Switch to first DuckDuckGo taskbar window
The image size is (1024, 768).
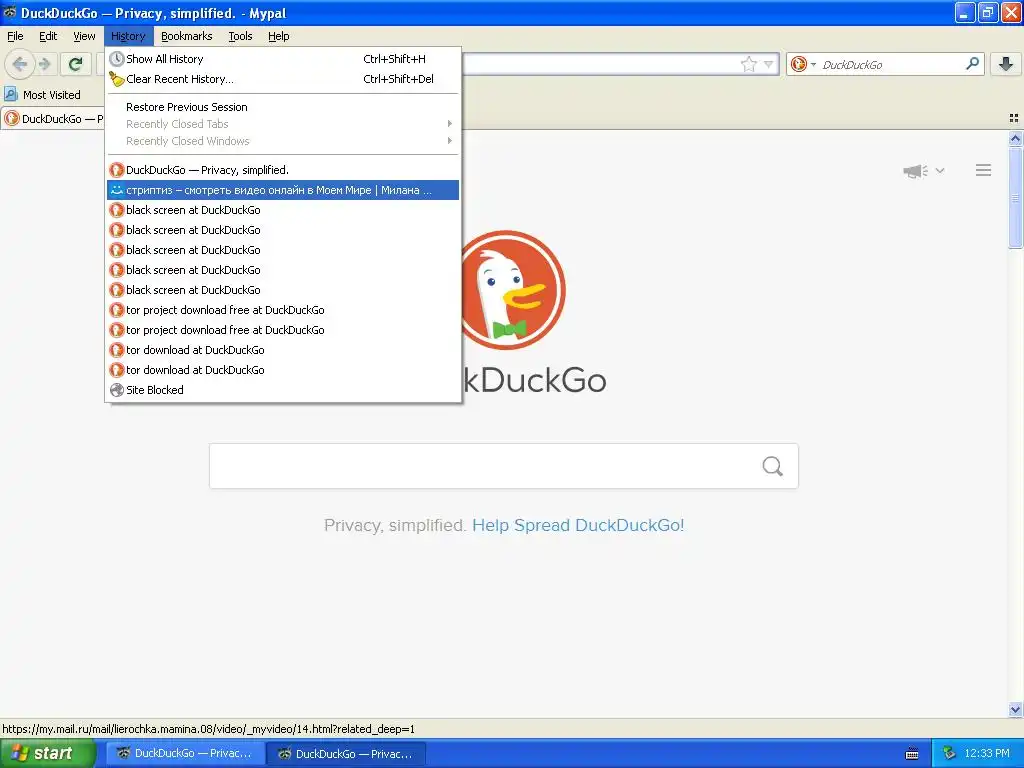tap(185, 753)
